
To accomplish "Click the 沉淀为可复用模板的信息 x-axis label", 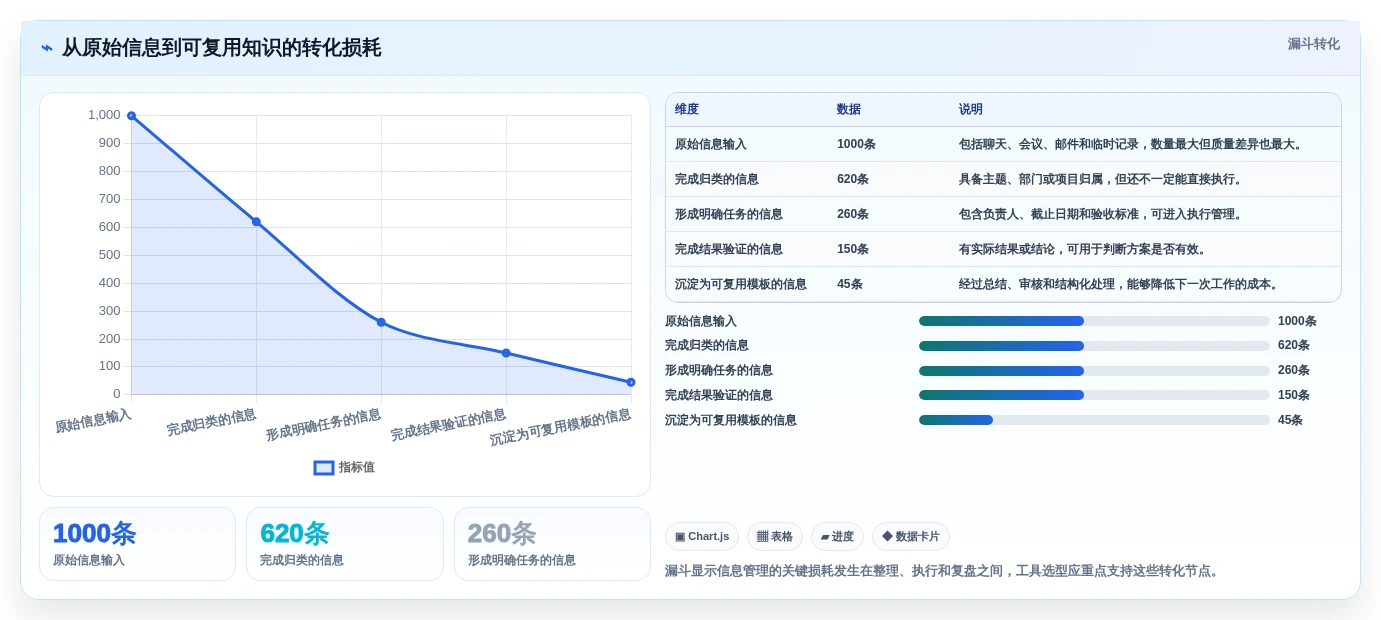I will [x=560, y=428].
